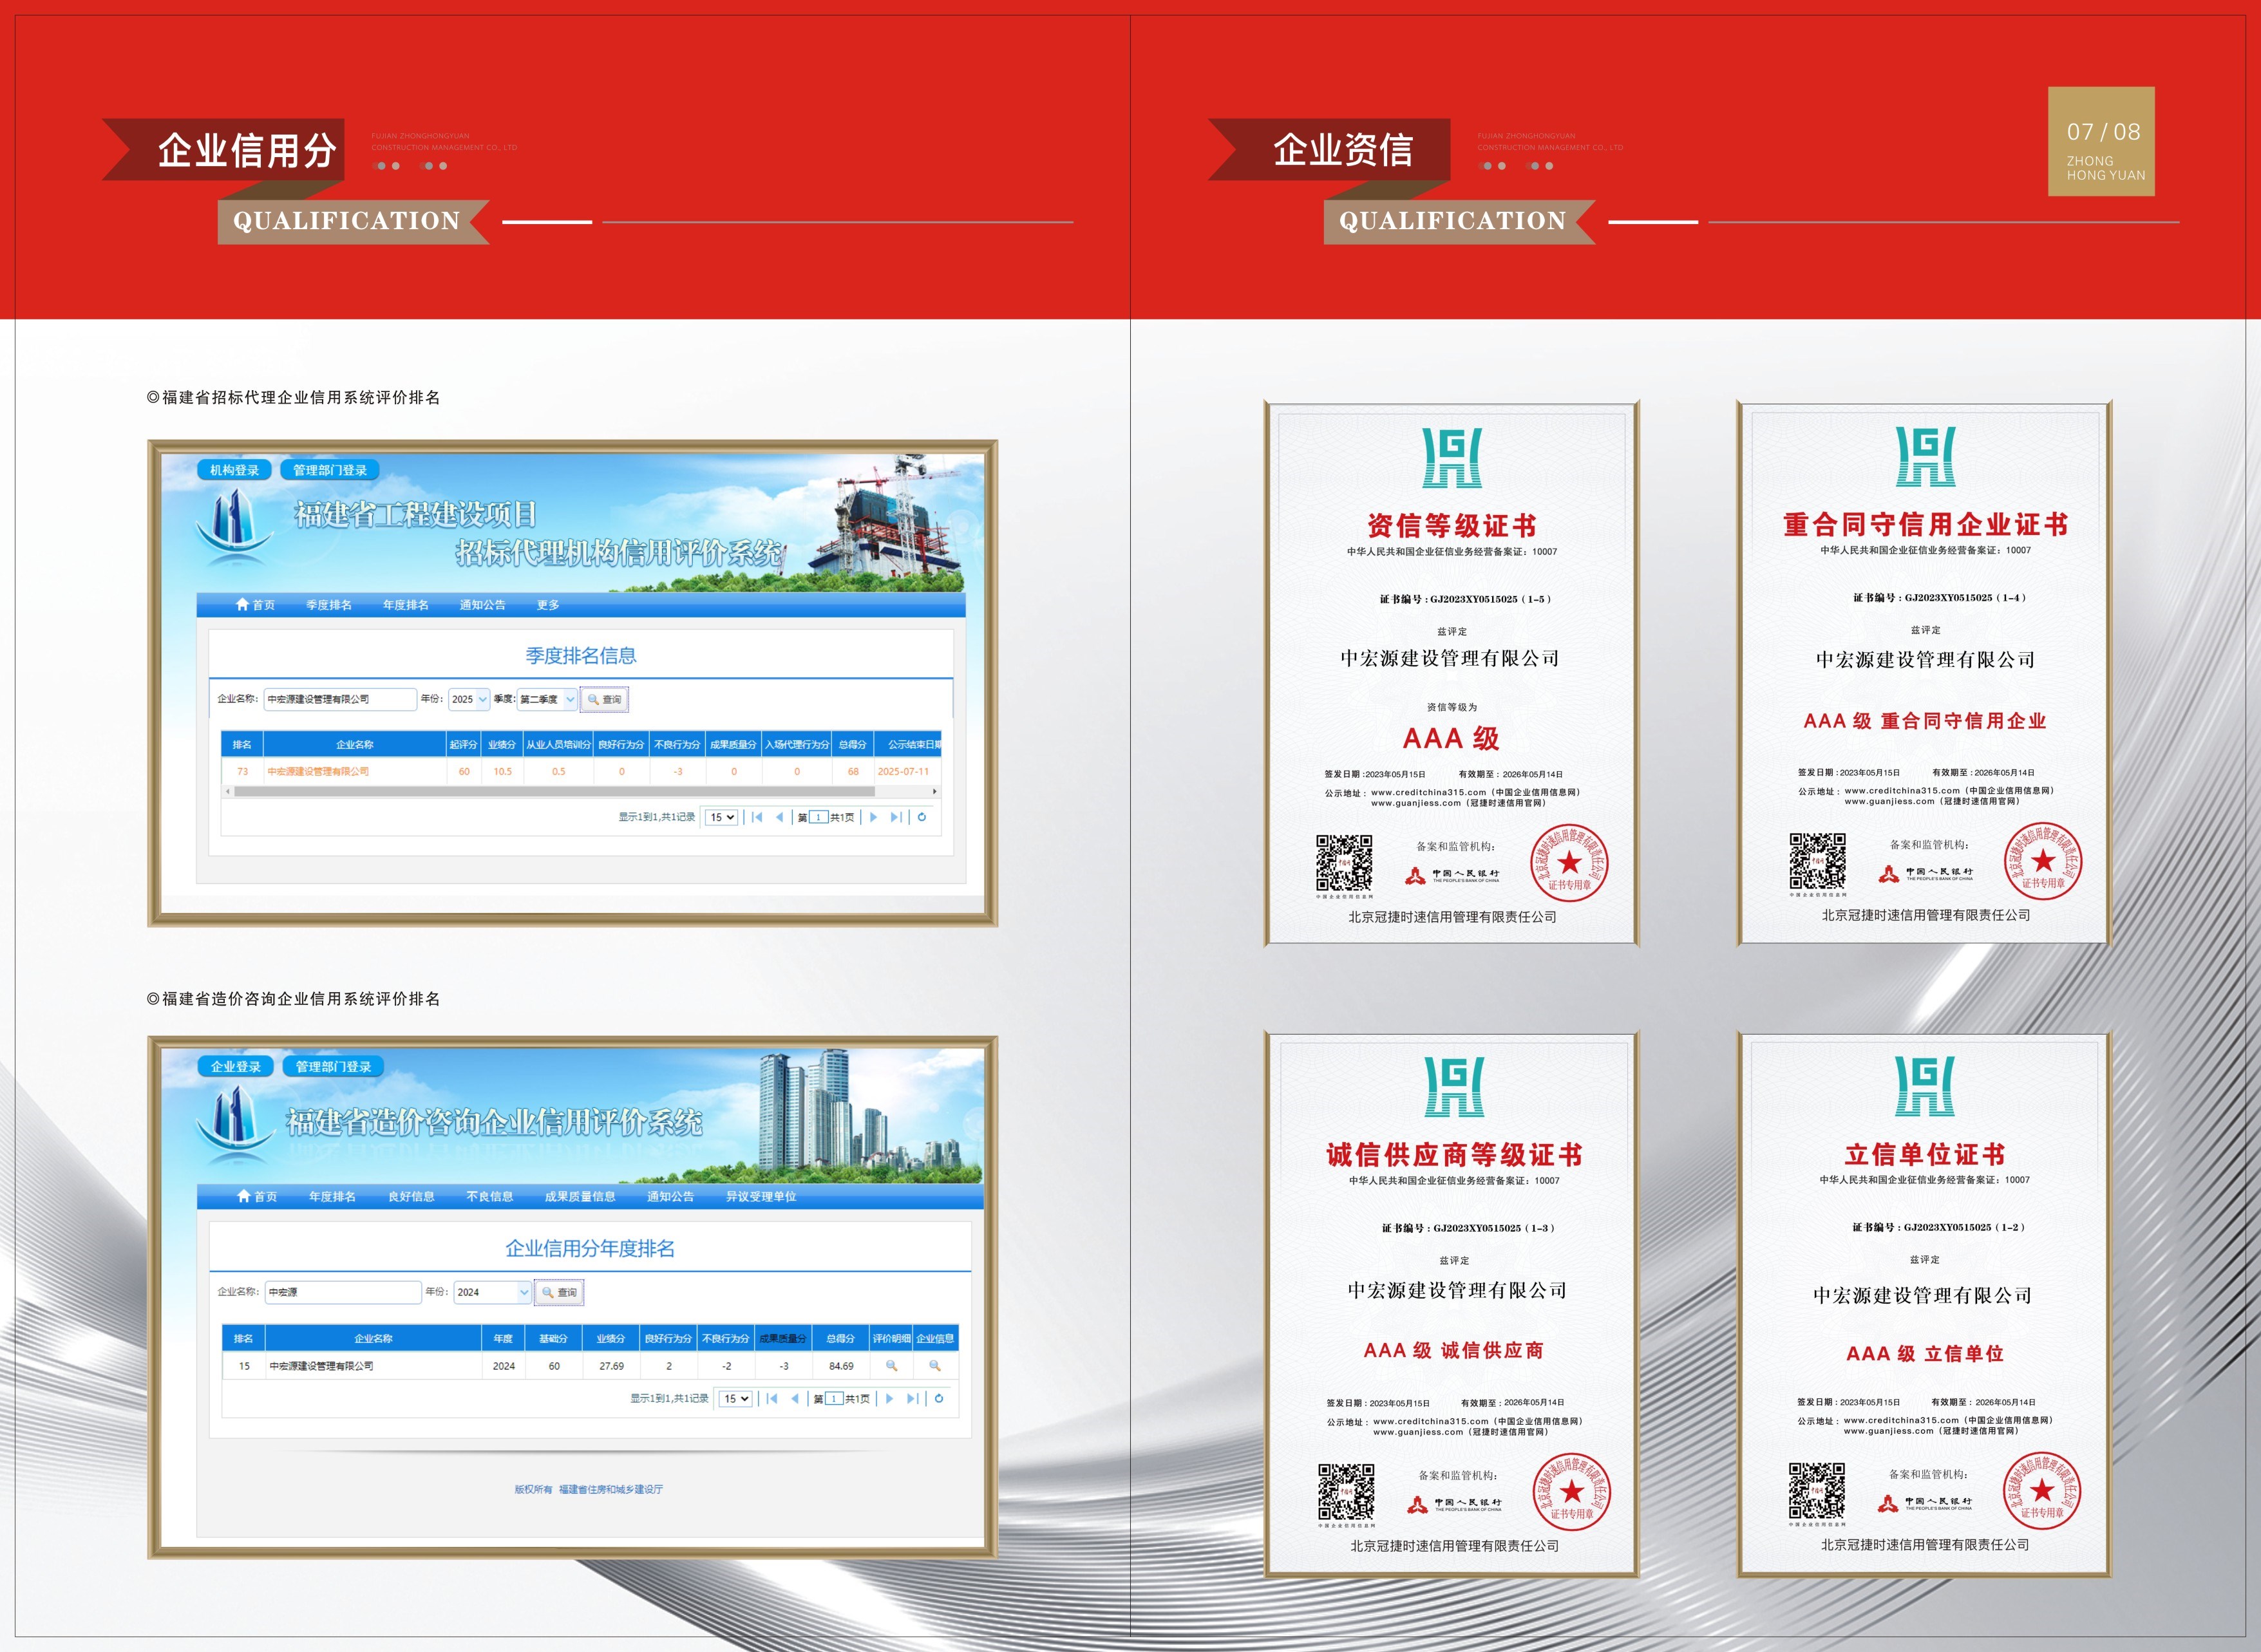
Task: Click 管理部门登录 in 造价咨询 system
Action: 333,1066
